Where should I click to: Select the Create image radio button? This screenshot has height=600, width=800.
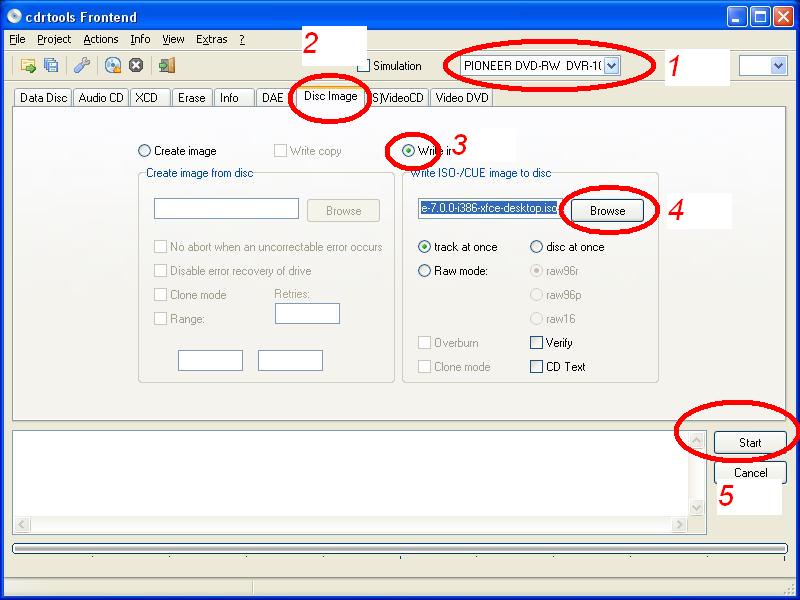point(145,151)
